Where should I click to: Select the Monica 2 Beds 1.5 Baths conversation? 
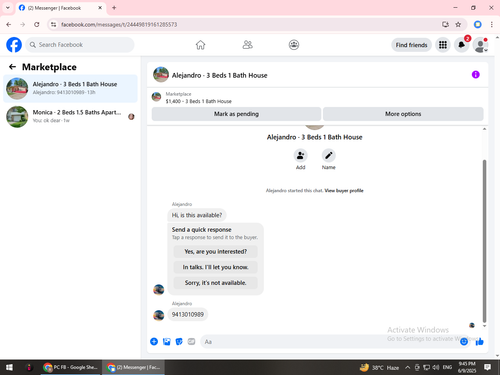pyautogui.click(x=70, y=117)
